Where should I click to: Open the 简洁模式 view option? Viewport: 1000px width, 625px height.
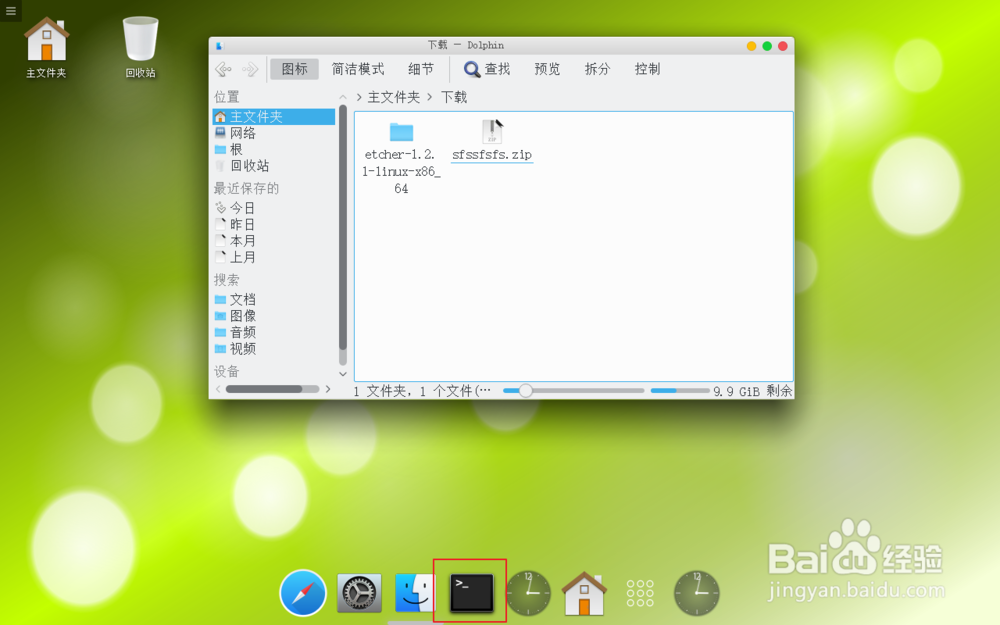point(357,69)
